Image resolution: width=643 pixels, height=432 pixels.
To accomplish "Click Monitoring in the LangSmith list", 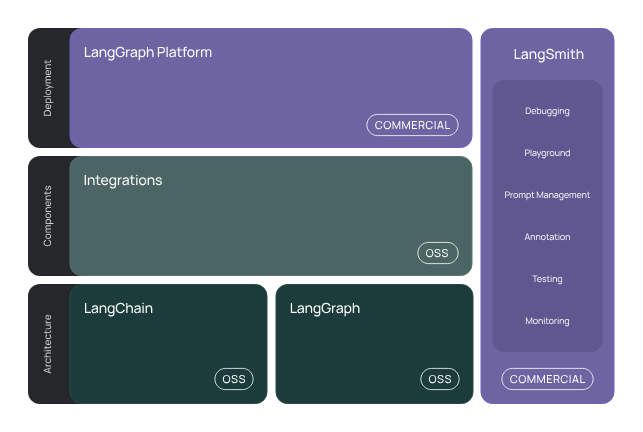I will coord(547,321).
